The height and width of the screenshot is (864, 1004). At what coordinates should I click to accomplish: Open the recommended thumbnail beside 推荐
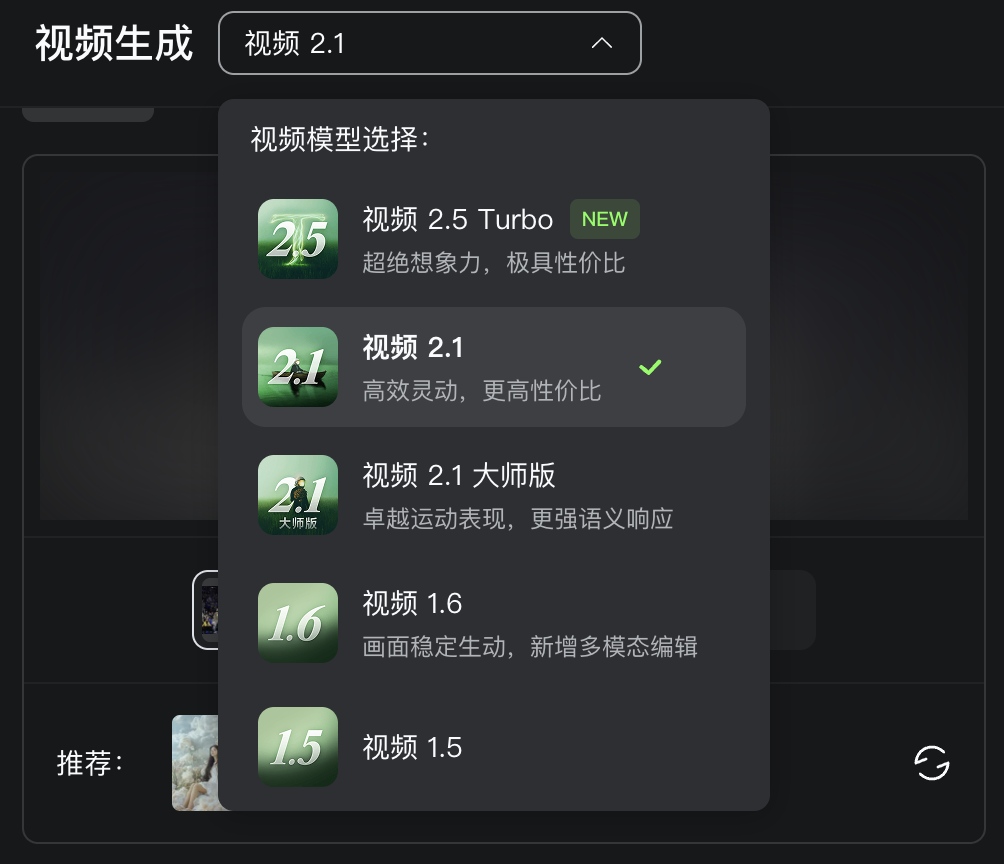coord(195,763)
